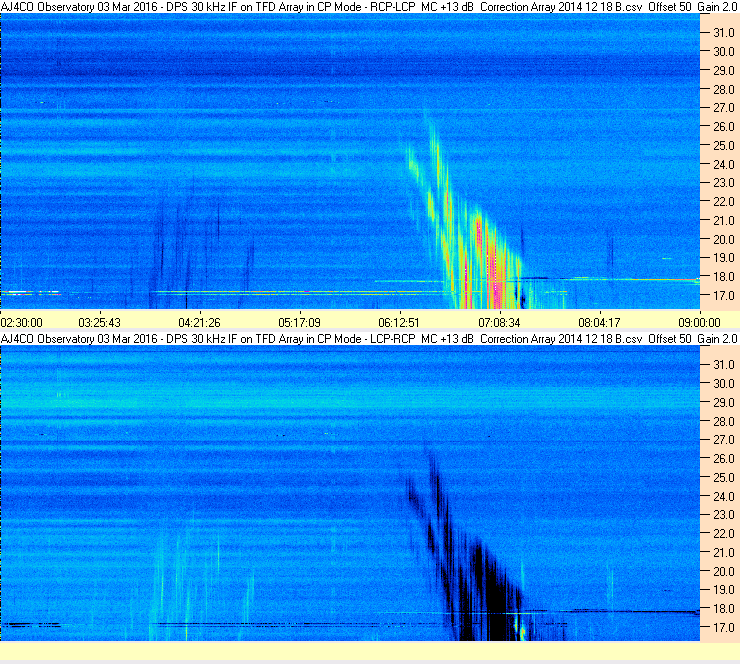
Task: Click the 03:25:43 time axis label
Action: (x=100, y=323)
